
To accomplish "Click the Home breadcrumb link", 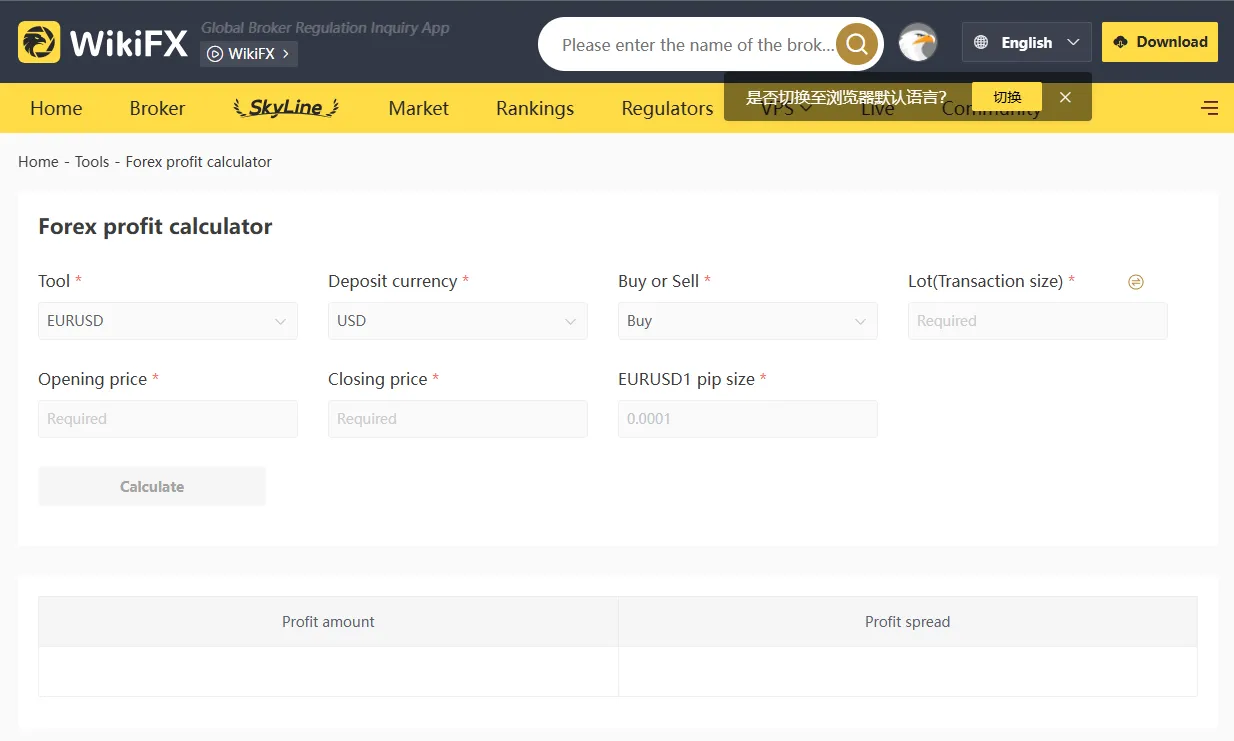I will pyautogui.click(x=38, y=162).
